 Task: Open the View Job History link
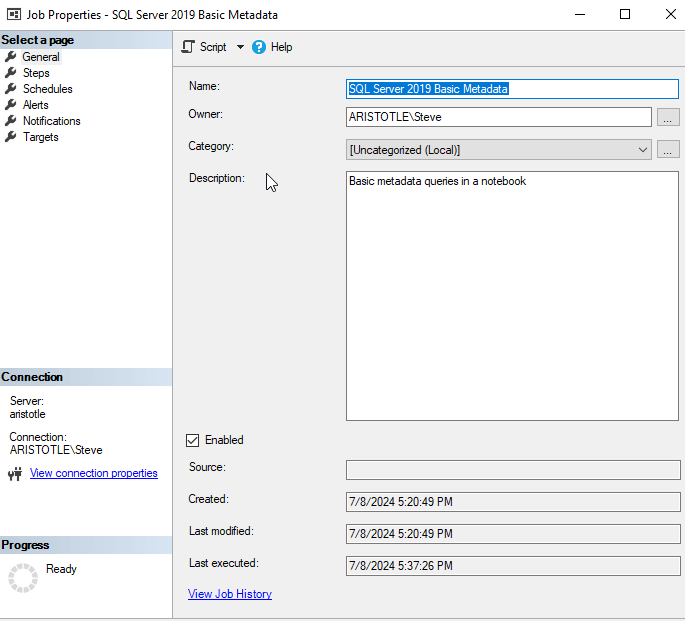pos(230,594)
